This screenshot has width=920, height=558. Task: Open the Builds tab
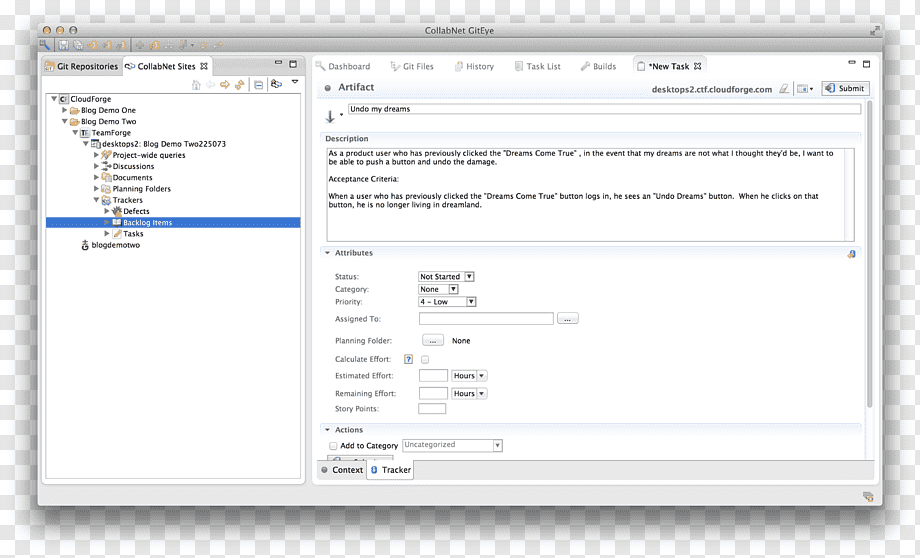tap(598, 66)
